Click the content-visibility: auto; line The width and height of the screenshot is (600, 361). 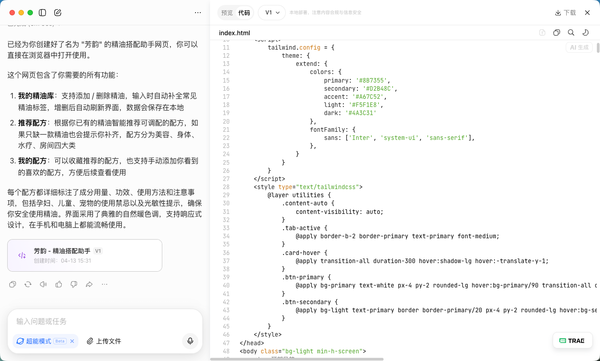[339, 212]
